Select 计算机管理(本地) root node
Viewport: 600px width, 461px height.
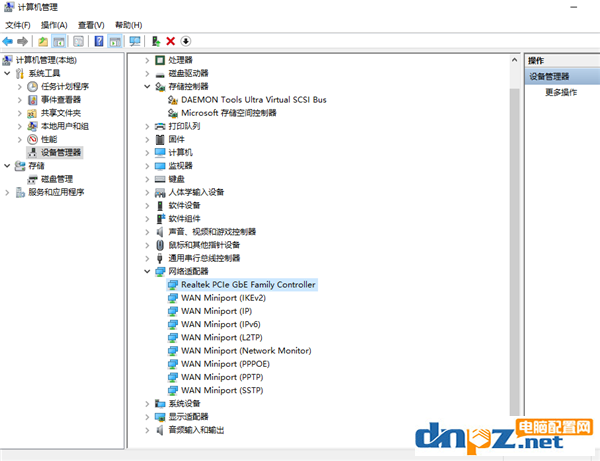pos(46,60)
